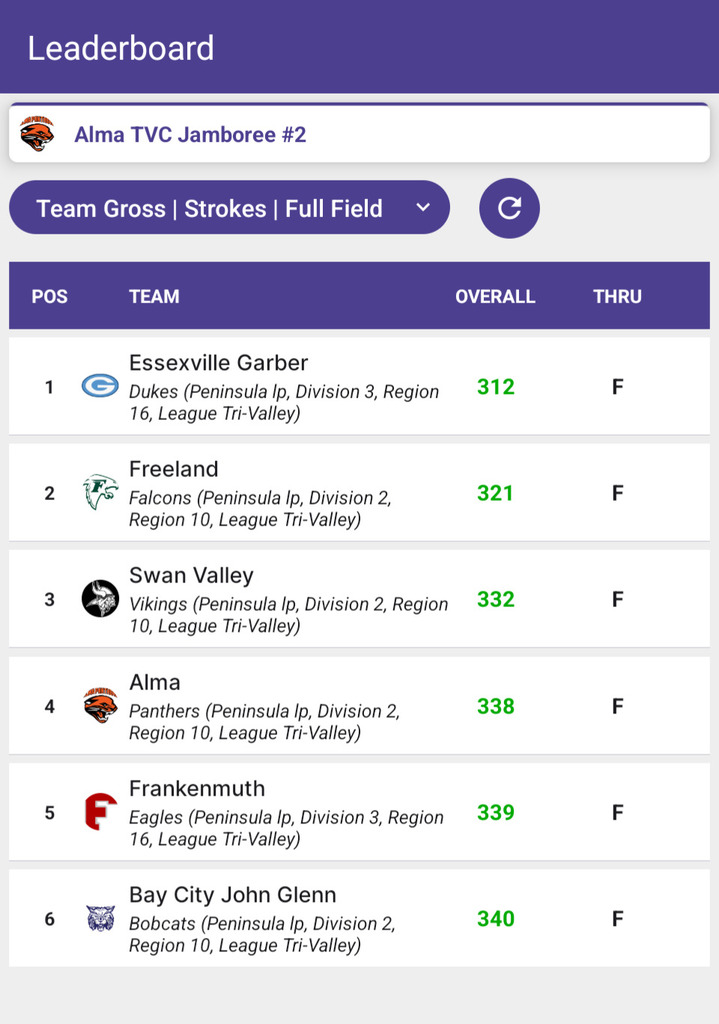Click the dropdown chevron arrow

[423, 207]
